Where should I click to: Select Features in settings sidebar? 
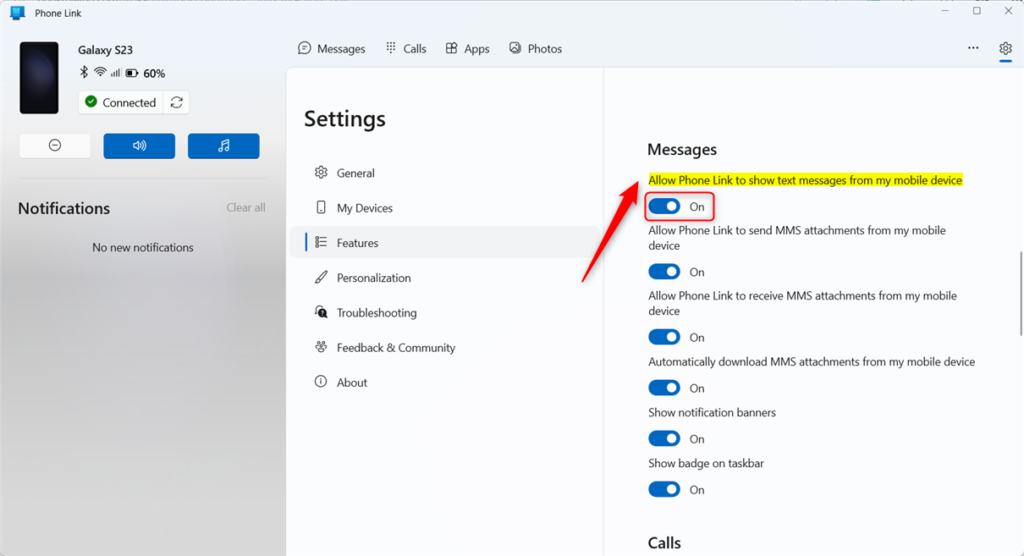click(x=445, y=242)
